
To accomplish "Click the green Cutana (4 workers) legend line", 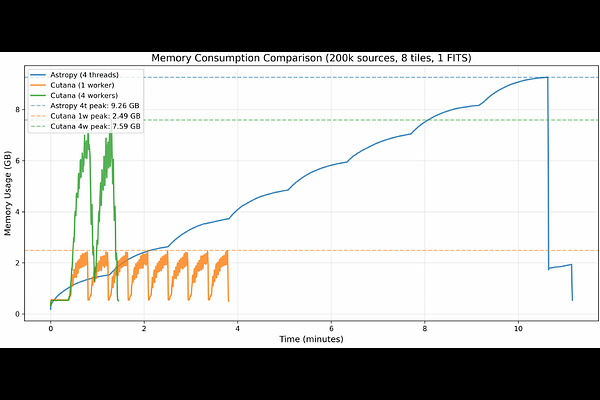I will coord(38,95).
